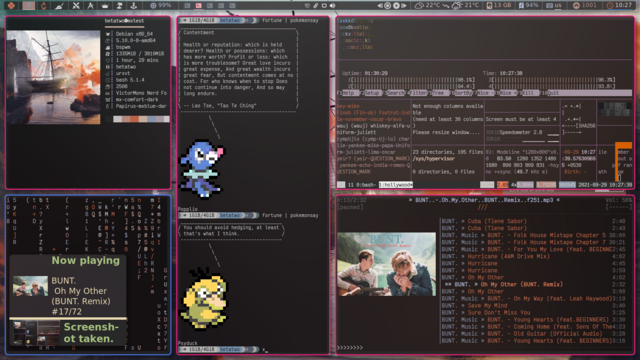Click the BUNT album art thumbnail in notification
Viewport: 640px width, 360px height.
click(30, 285)
